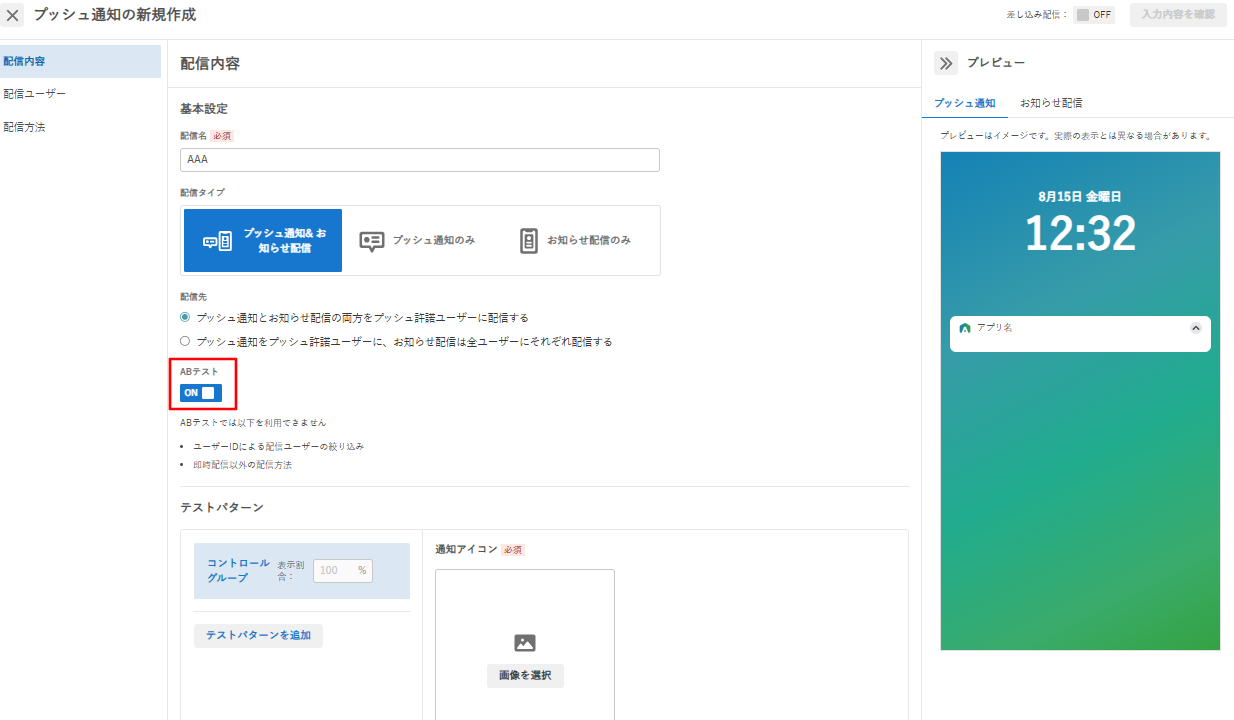Switch to the プッシュ通知 preview tab
The height and width of the screenshot is (720, 1234).
[965, 103]
